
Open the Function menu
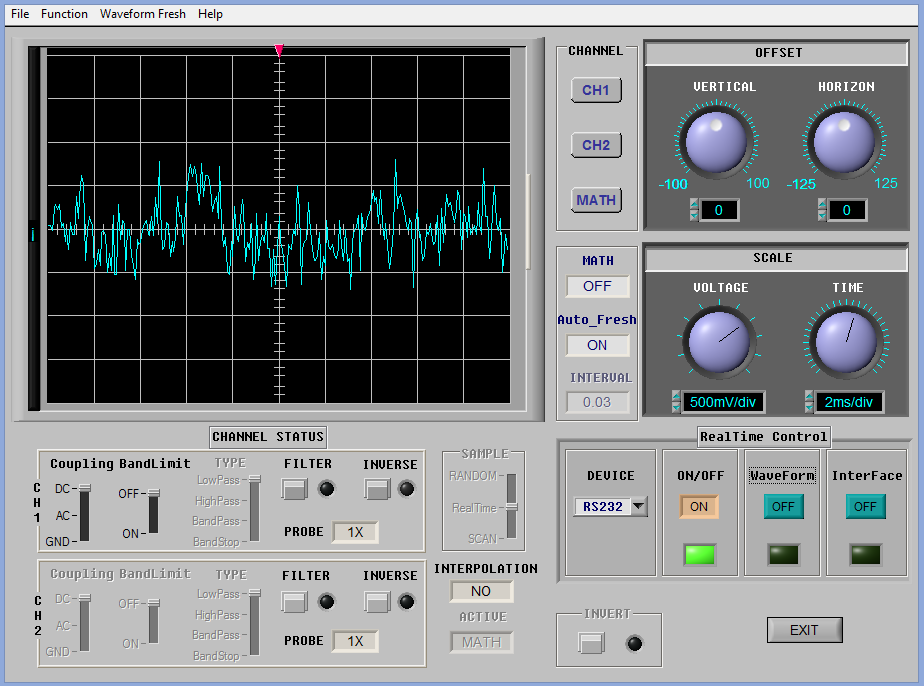[64, 14]
